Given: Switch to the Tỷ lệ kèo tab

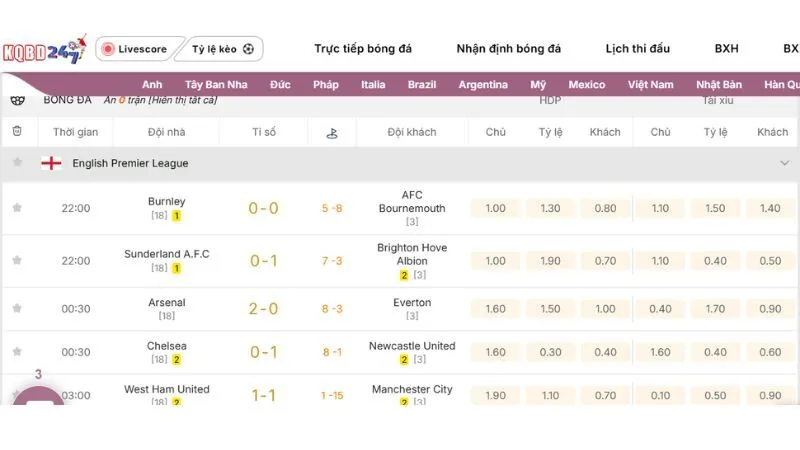Looking at the screenshot, I should click(x=222, y=49).
